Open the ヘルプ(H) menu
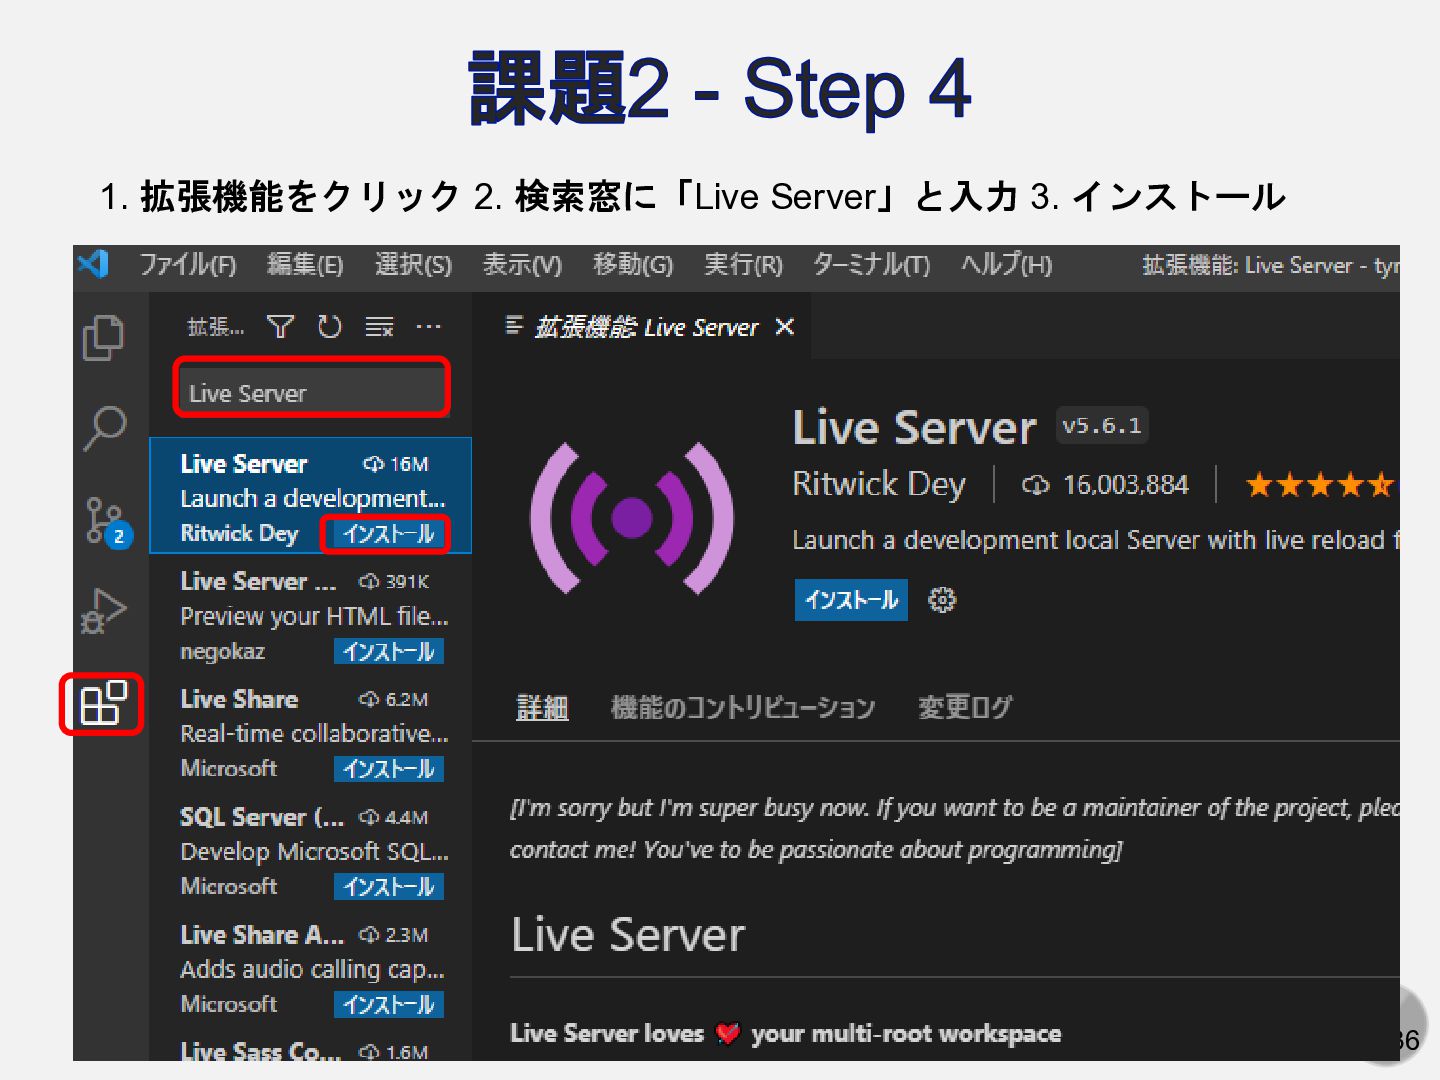Image resolution: width=1440 pixels, height=1080 pixels. click(x=1007, y=265)
